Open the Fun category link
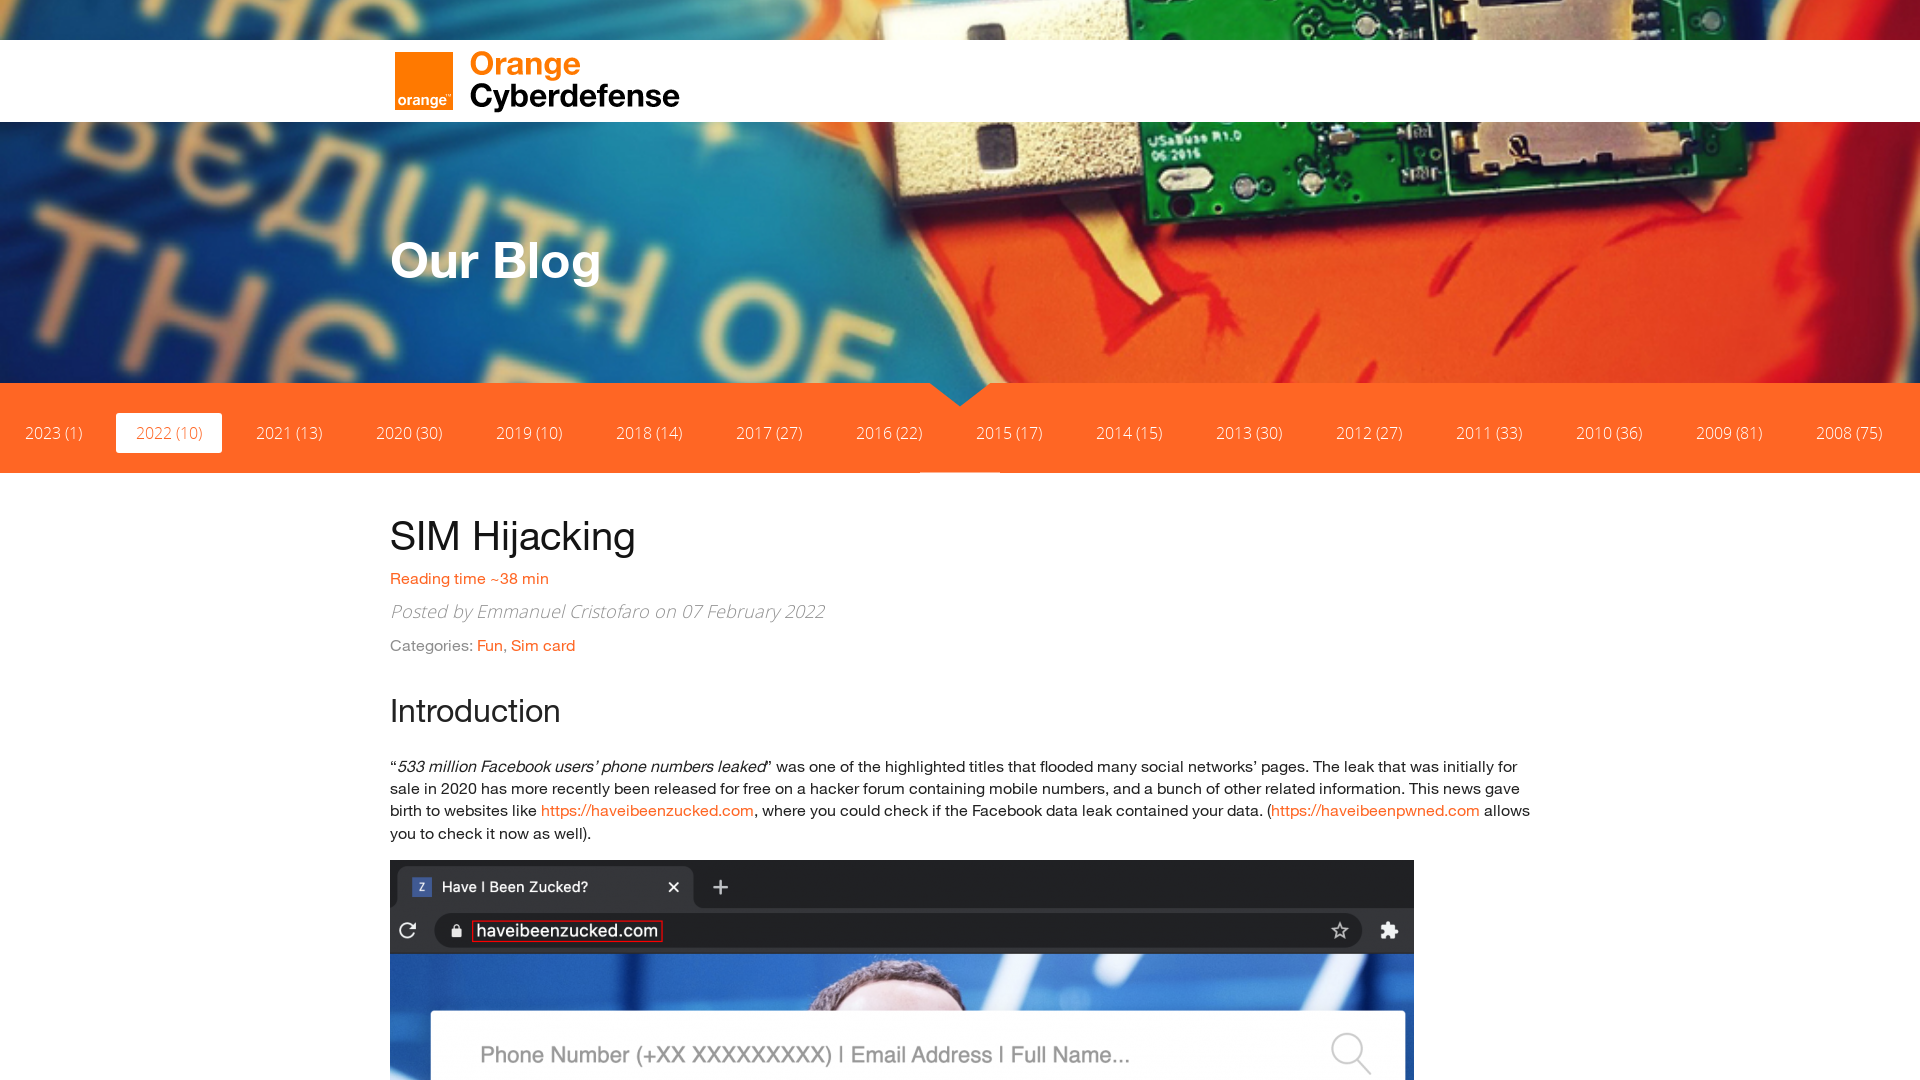The image size is (1920, 1080). click(489, 646)
